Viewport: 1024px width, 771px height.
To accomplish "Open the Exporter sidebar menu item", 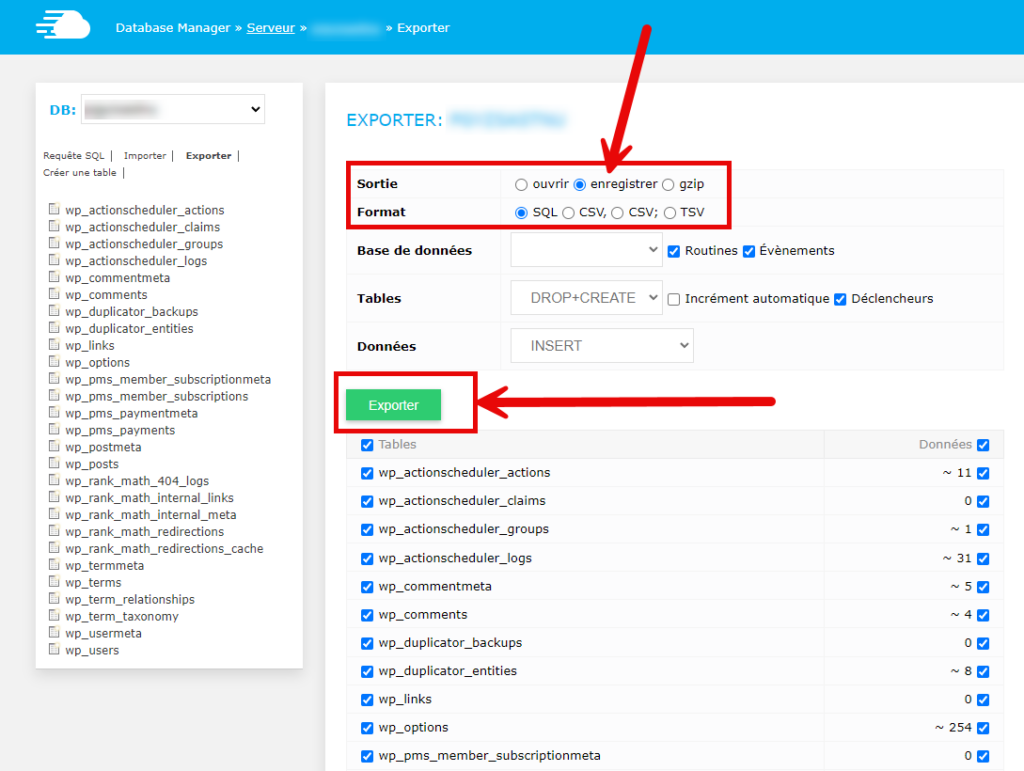I will (x=208, y=155).
